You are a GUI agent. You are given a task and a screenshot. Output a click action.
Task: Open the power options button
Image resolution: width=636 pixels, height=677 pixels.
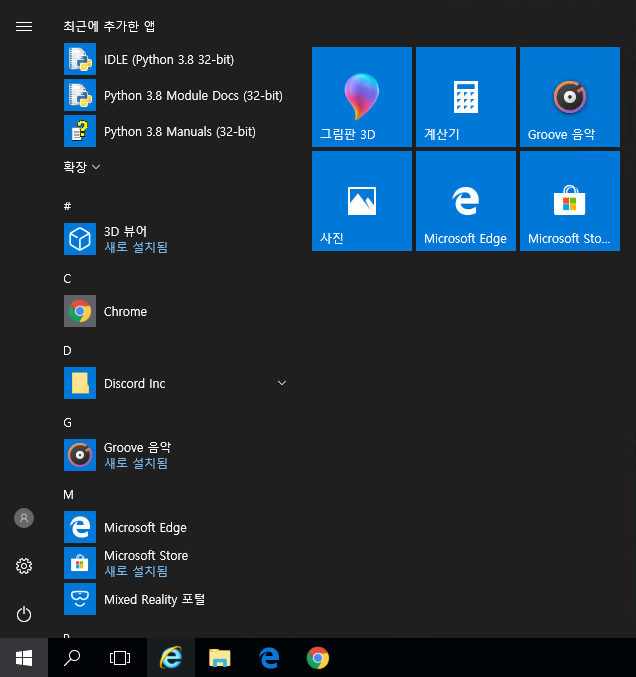pyautogui.click(x=24, y=614)
